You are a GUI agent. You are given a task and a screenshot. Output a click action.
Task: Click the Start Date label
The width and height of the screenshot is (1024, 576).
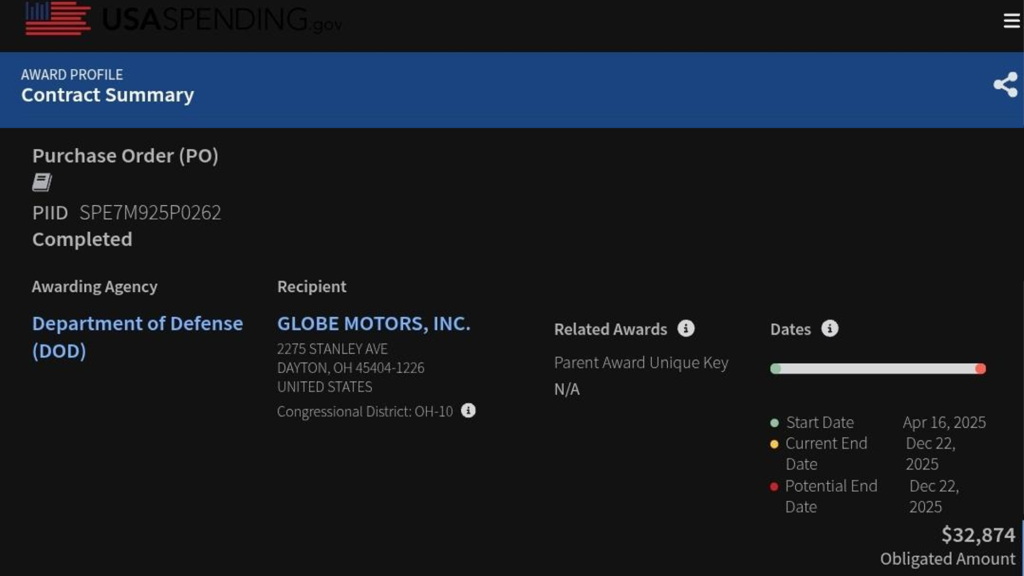tap(820, 423)
